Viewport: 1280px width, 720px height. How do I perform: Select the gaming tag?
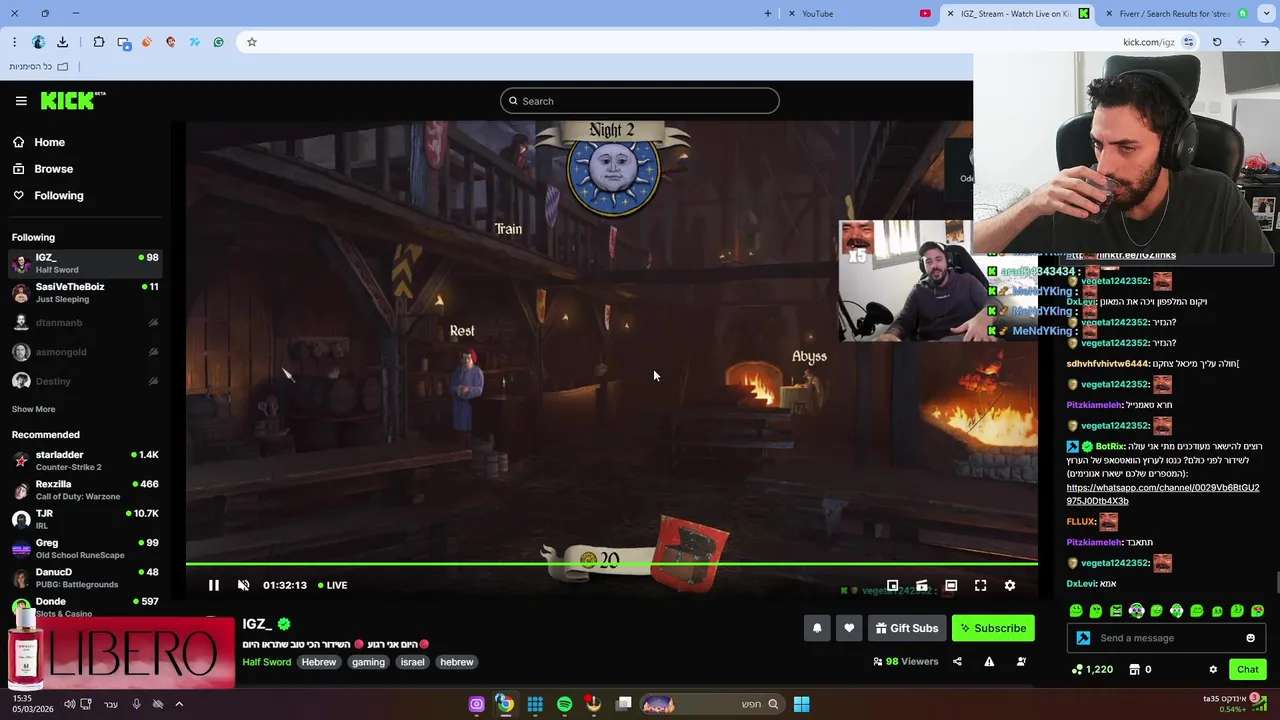tap(368, 662)
